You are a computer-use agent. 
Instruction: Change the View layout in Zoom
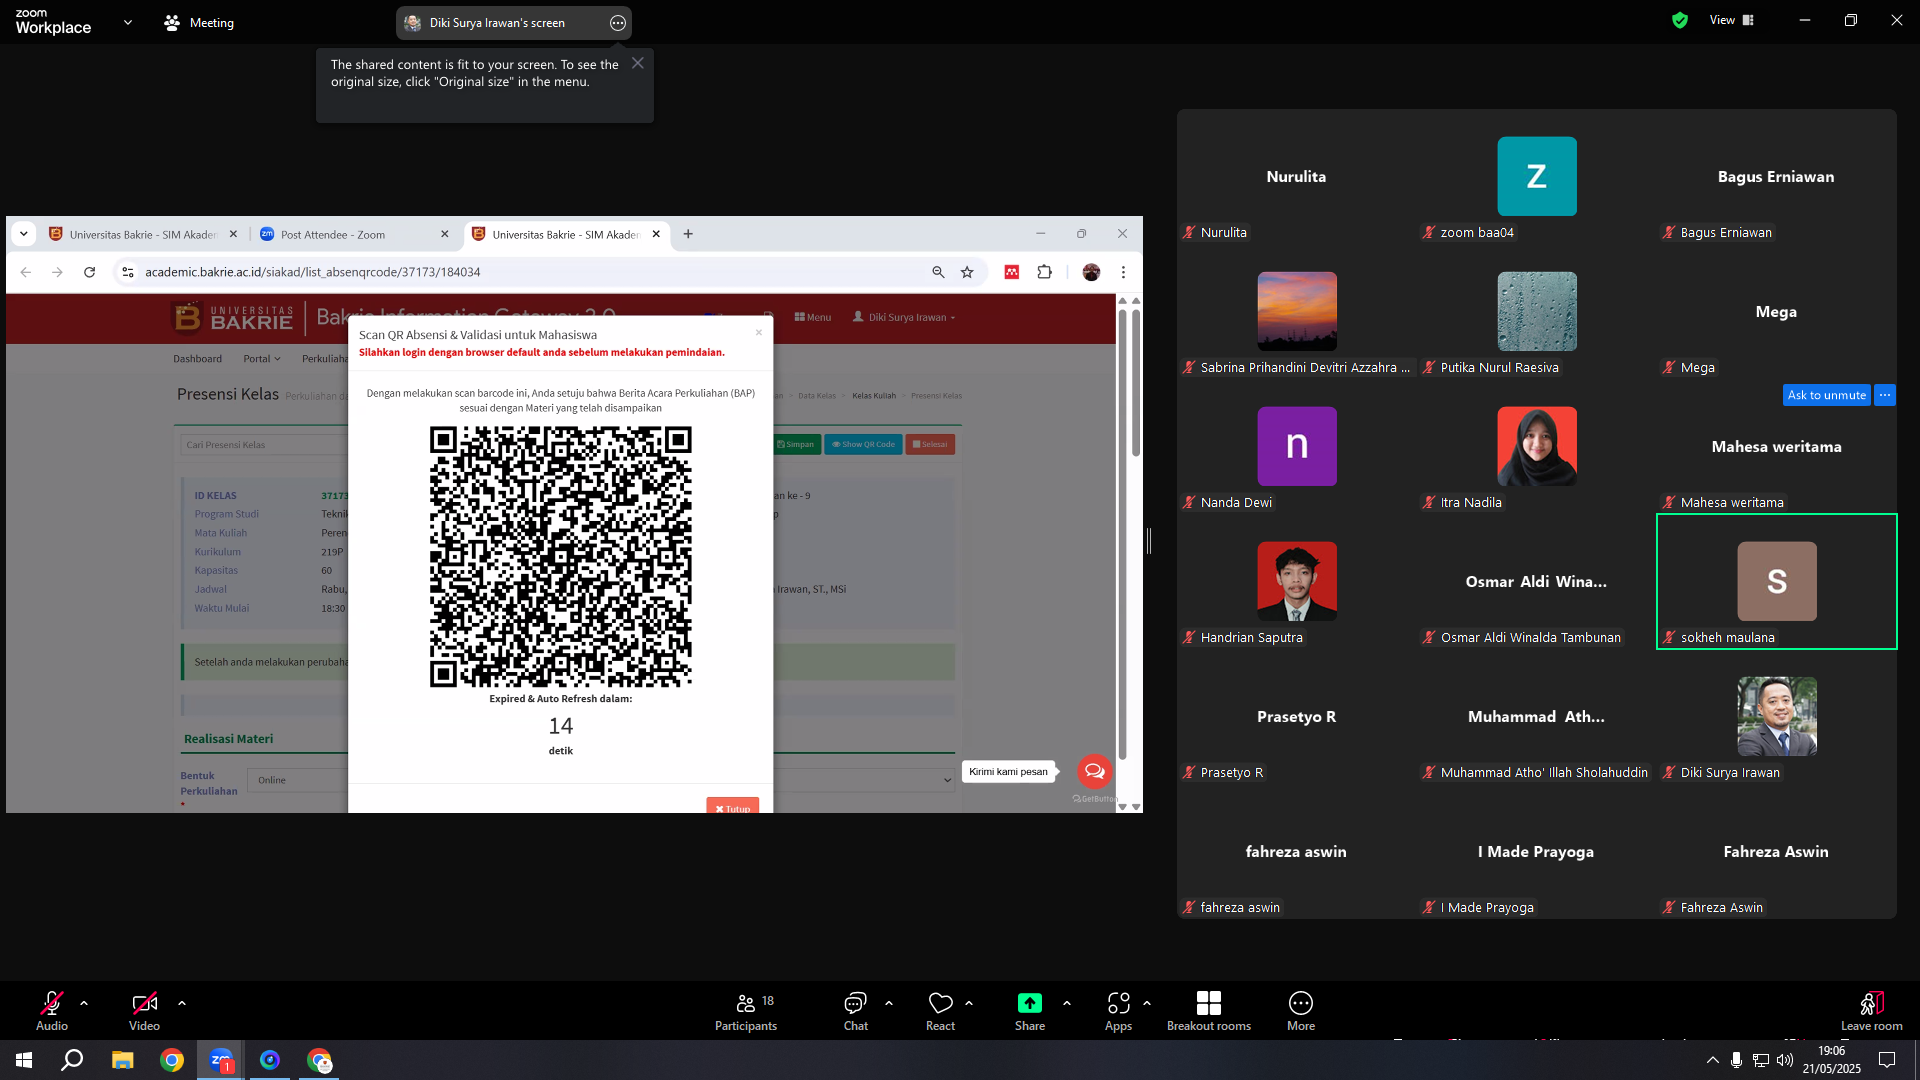click(x=1732, y=20)
